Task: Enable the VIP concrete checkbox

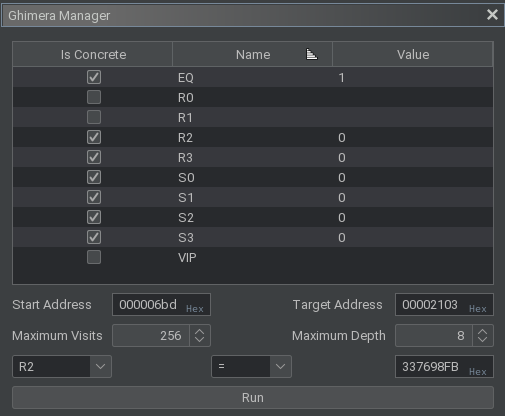Action: pyautogui.click(x=94, y=257)
